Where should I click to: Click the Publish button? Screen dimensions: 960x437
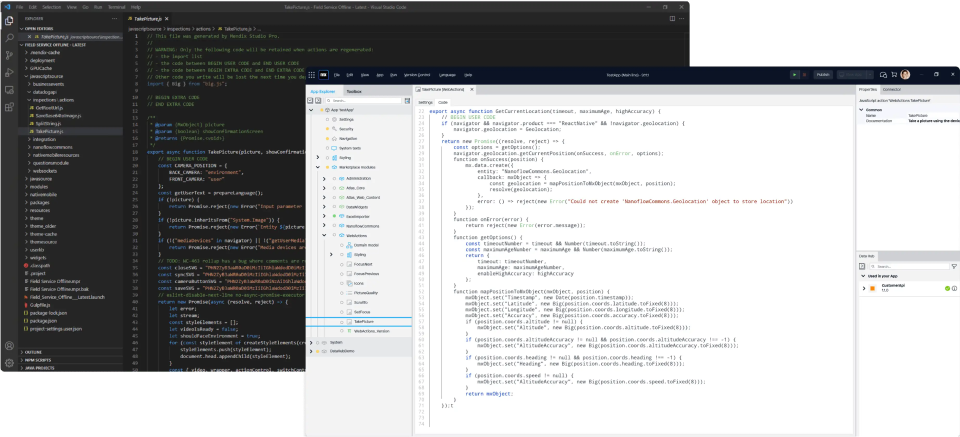pyautogui.click(x=823, y=74)
